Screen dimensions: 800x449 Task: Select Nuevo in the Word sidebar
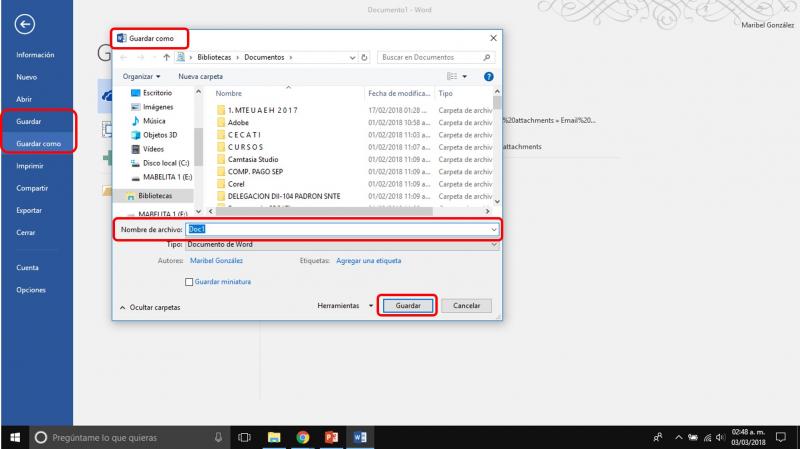pos(27,77)
